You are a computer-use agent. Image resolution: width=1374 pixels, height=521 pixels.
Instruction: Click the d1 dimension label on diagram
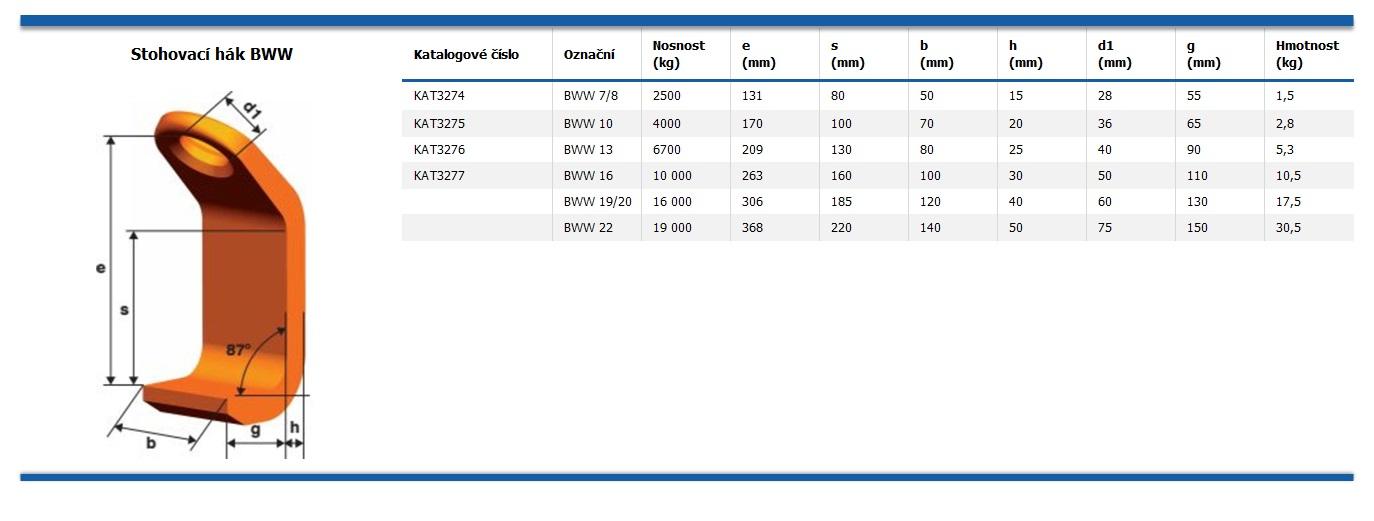click(252, 111)
